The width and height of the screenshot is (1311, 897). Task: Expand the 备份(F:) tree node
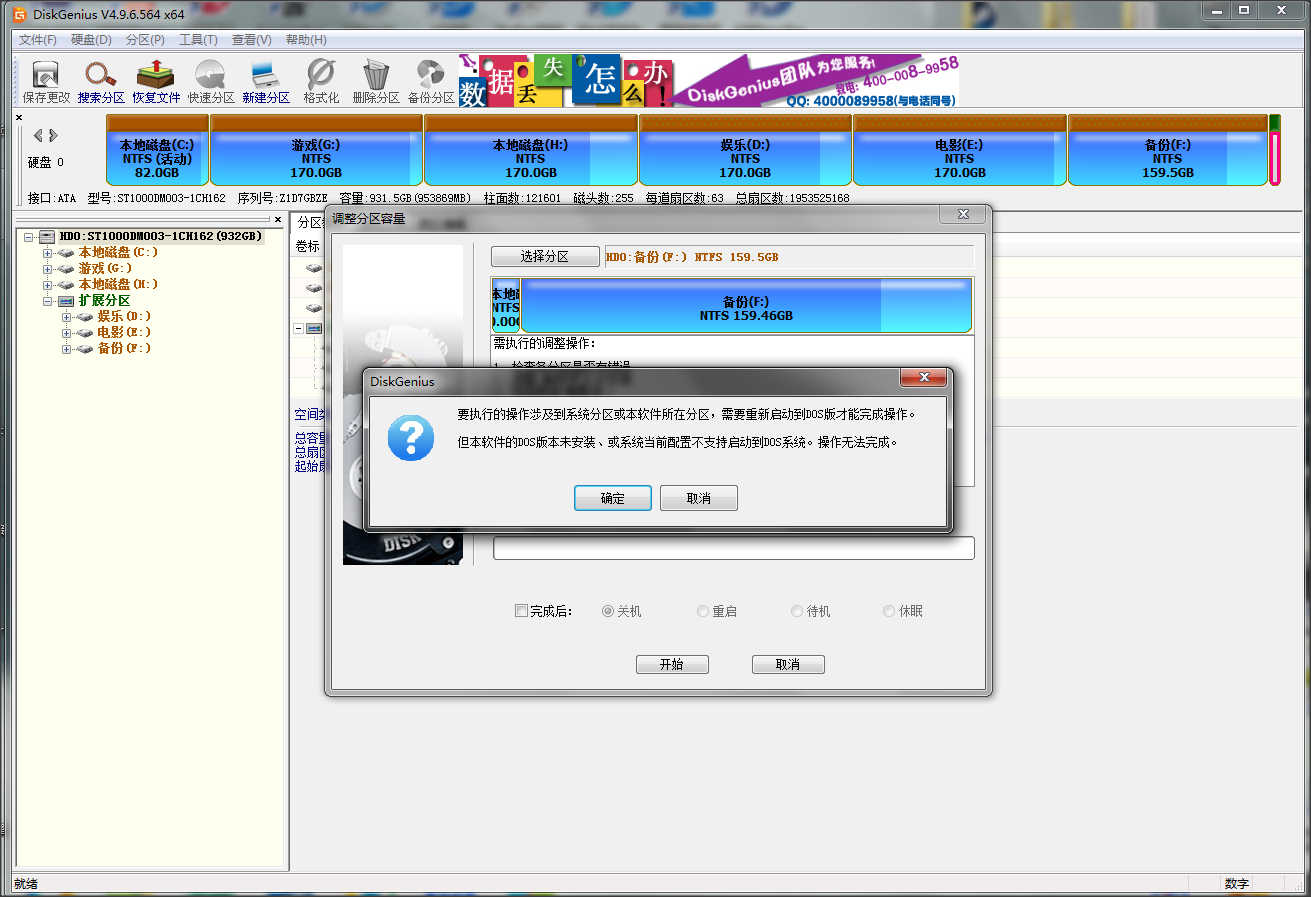point(67,349)
